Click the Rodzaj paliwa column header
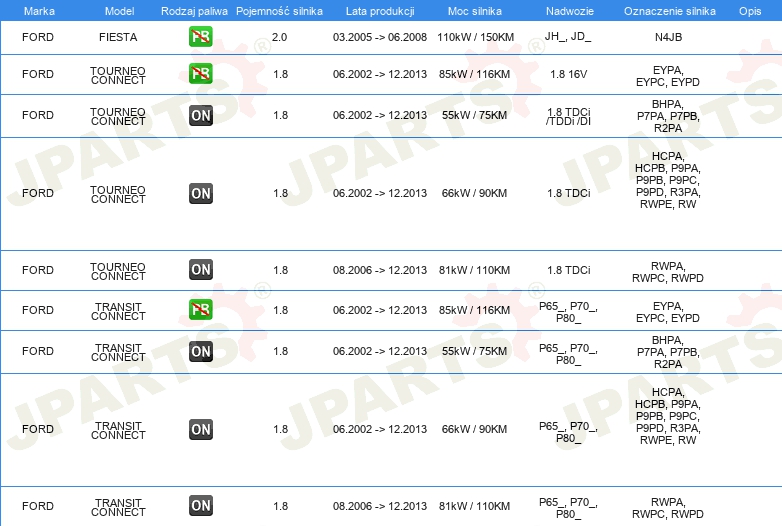The height and width of the screenshot is (526, 782). 194,11
